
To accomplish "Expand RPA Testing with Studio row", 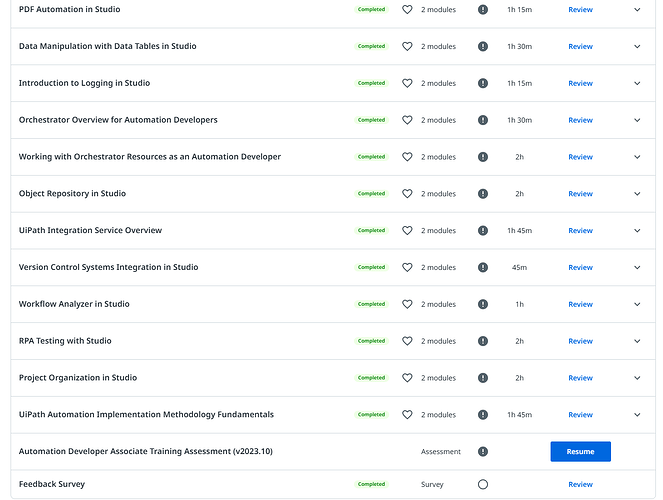I will [637, 341].
